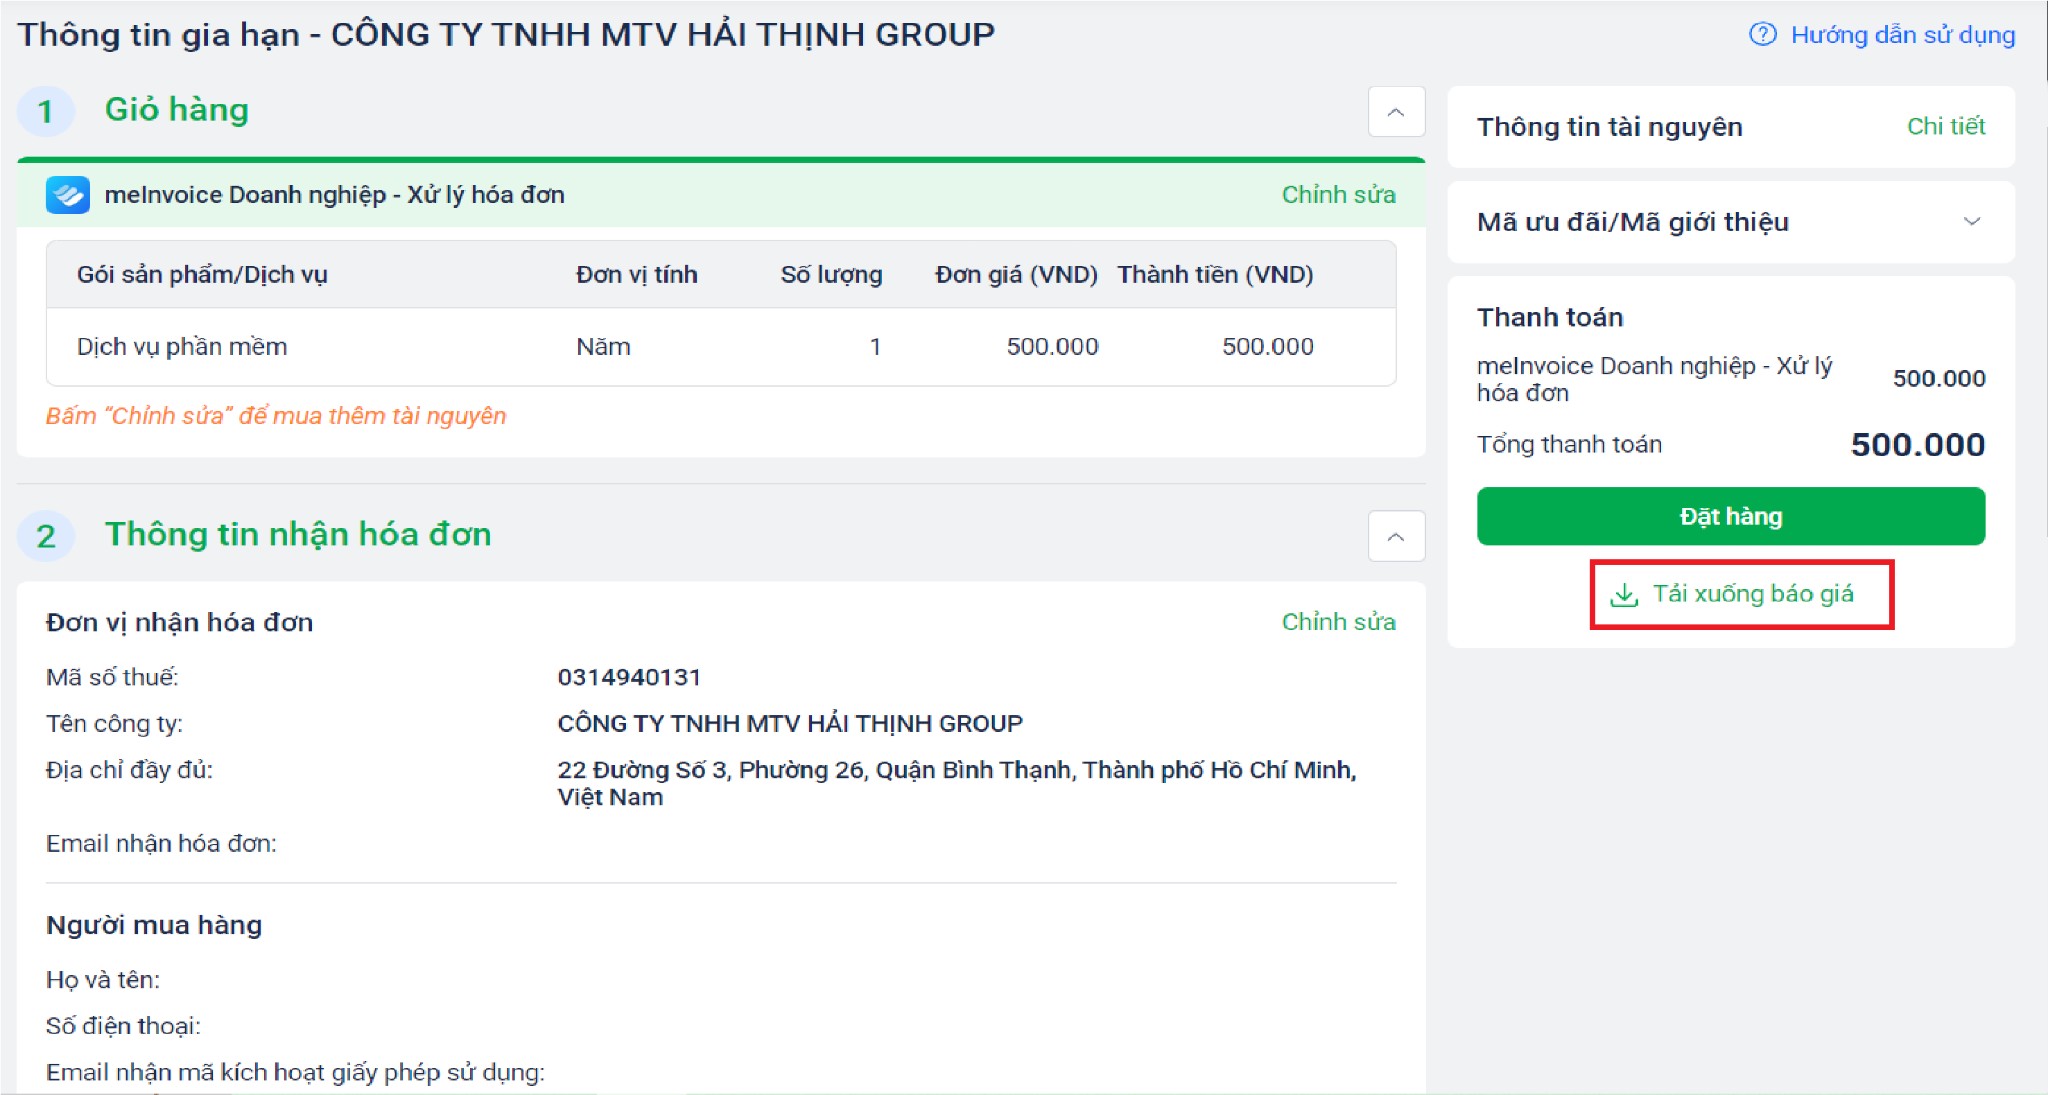The width and height of the screenshot is (2048, 1095).
Task: Download the quotation via Tải xuống báo giá
Action: point(1752,594)
